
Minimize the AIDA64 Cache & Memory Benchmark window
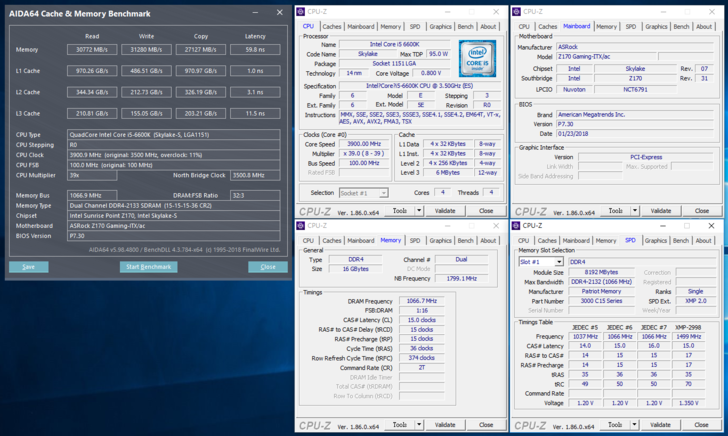(x=257, y=13)
